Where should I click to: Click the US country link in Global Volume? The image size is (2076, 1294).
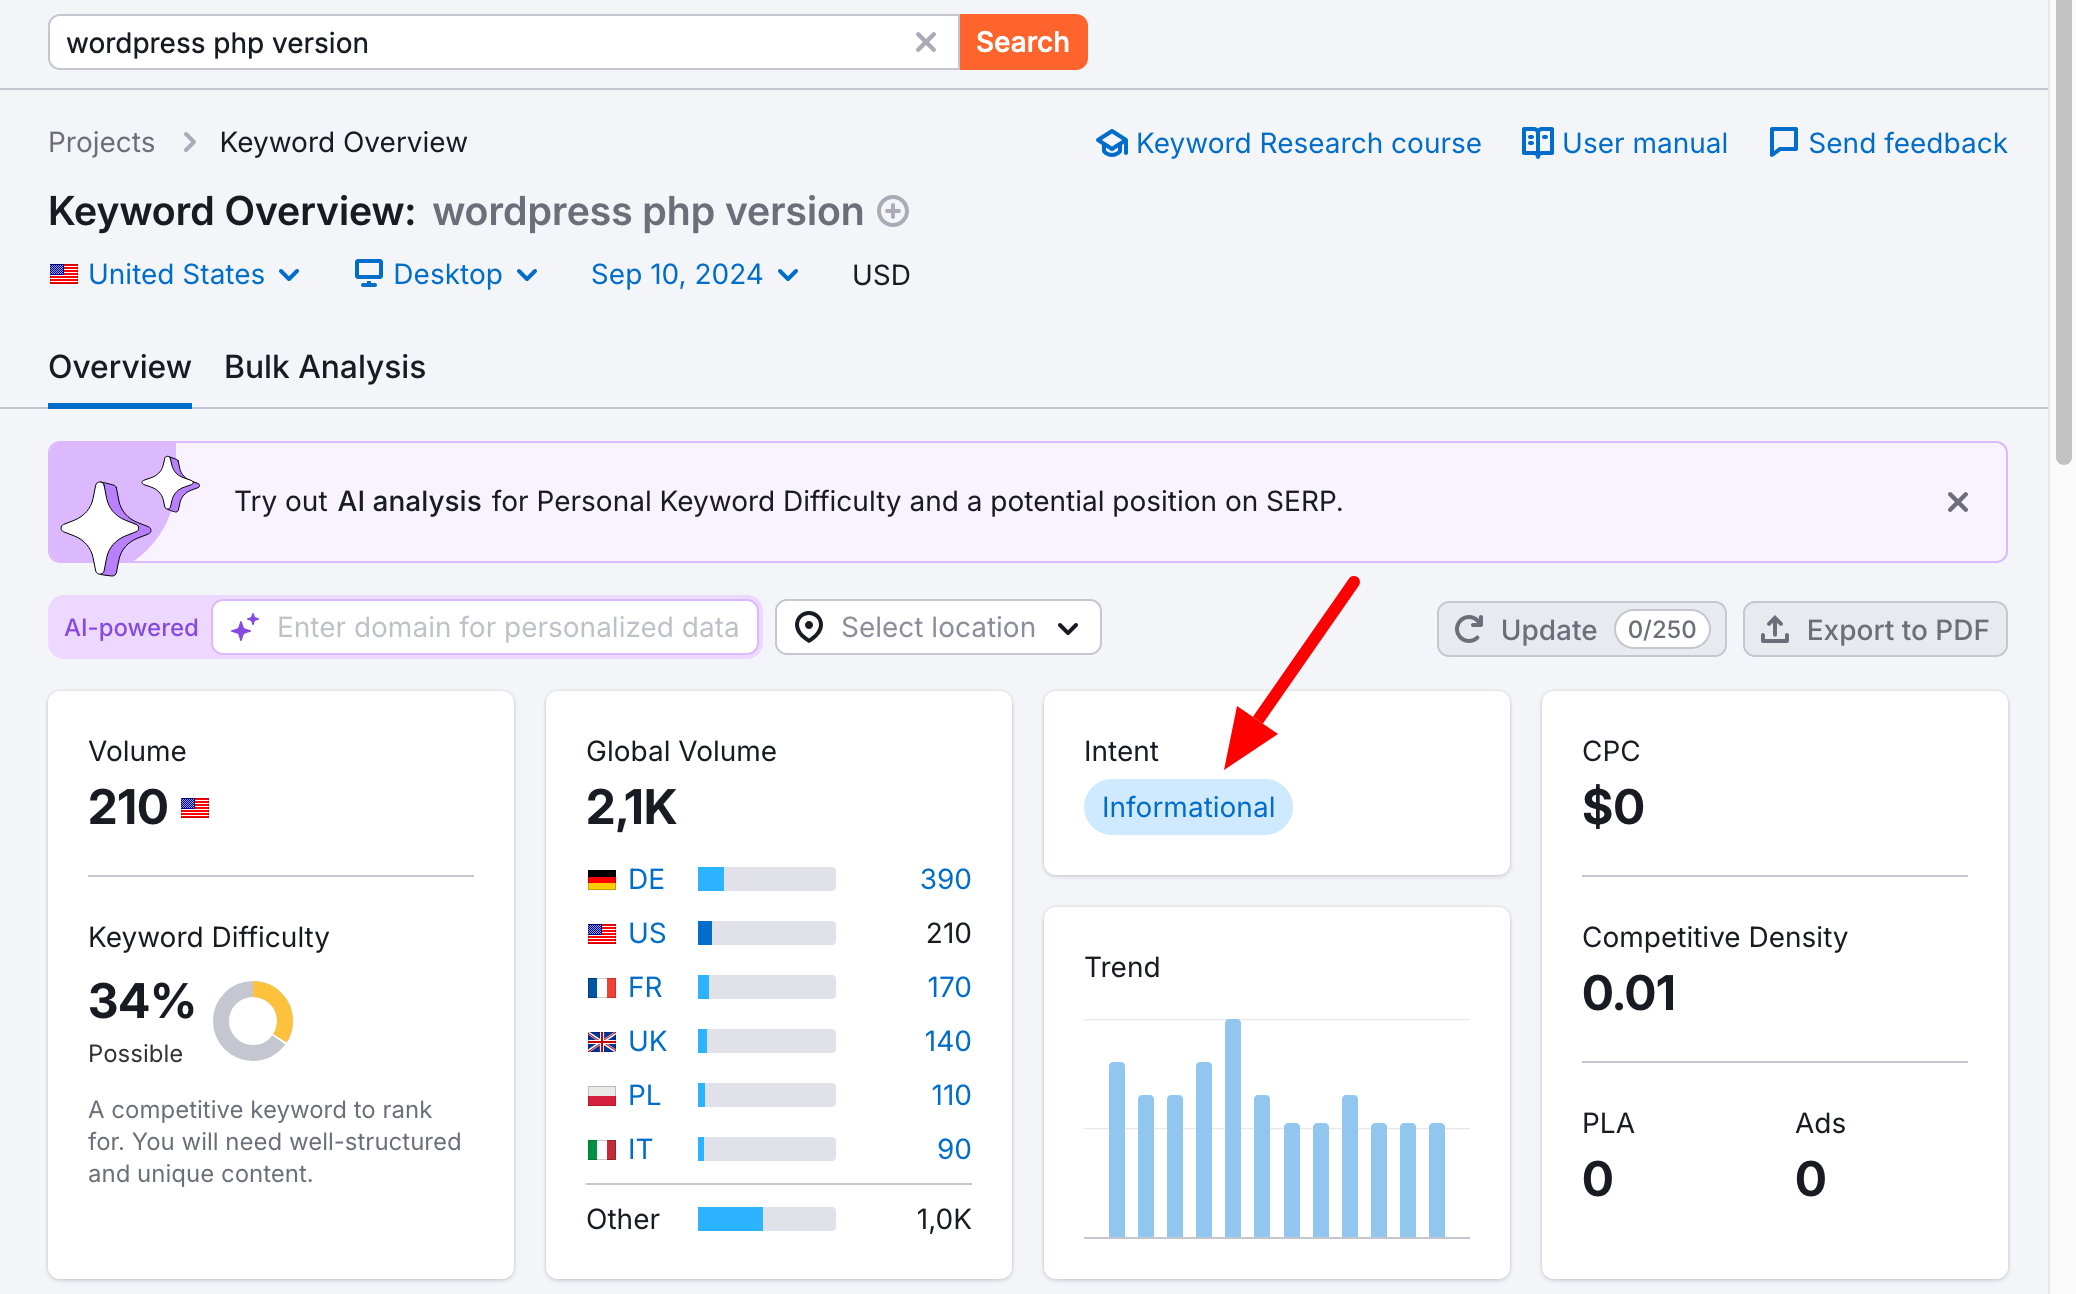coord(647,933)
